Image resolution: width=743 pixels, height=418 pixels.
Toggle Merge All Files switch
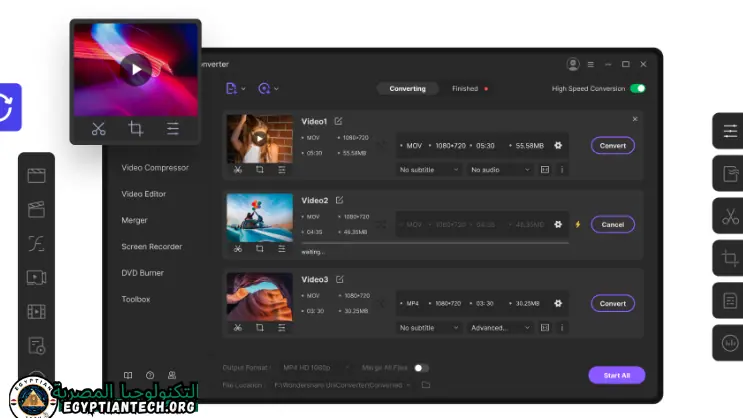(421, 368)
